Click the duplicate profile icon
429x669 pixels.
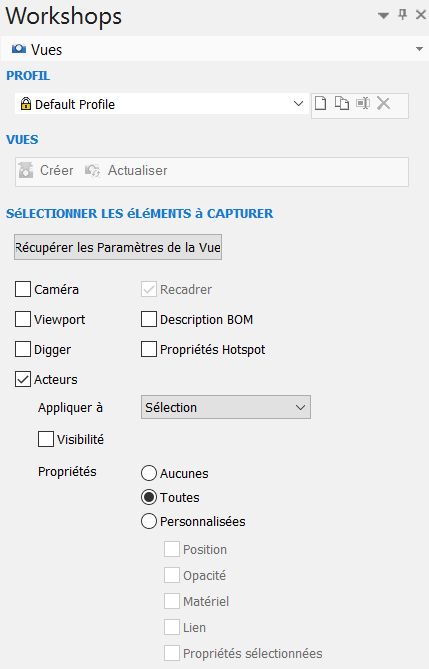tap(341, 104)
